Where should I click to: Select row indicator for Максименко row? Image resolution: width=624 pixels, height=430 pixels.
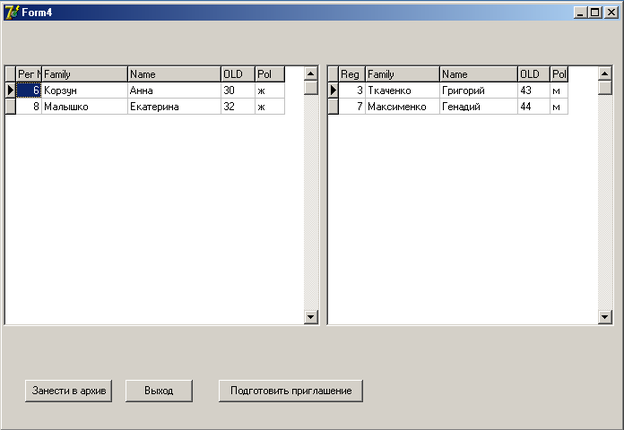(333, 107)
